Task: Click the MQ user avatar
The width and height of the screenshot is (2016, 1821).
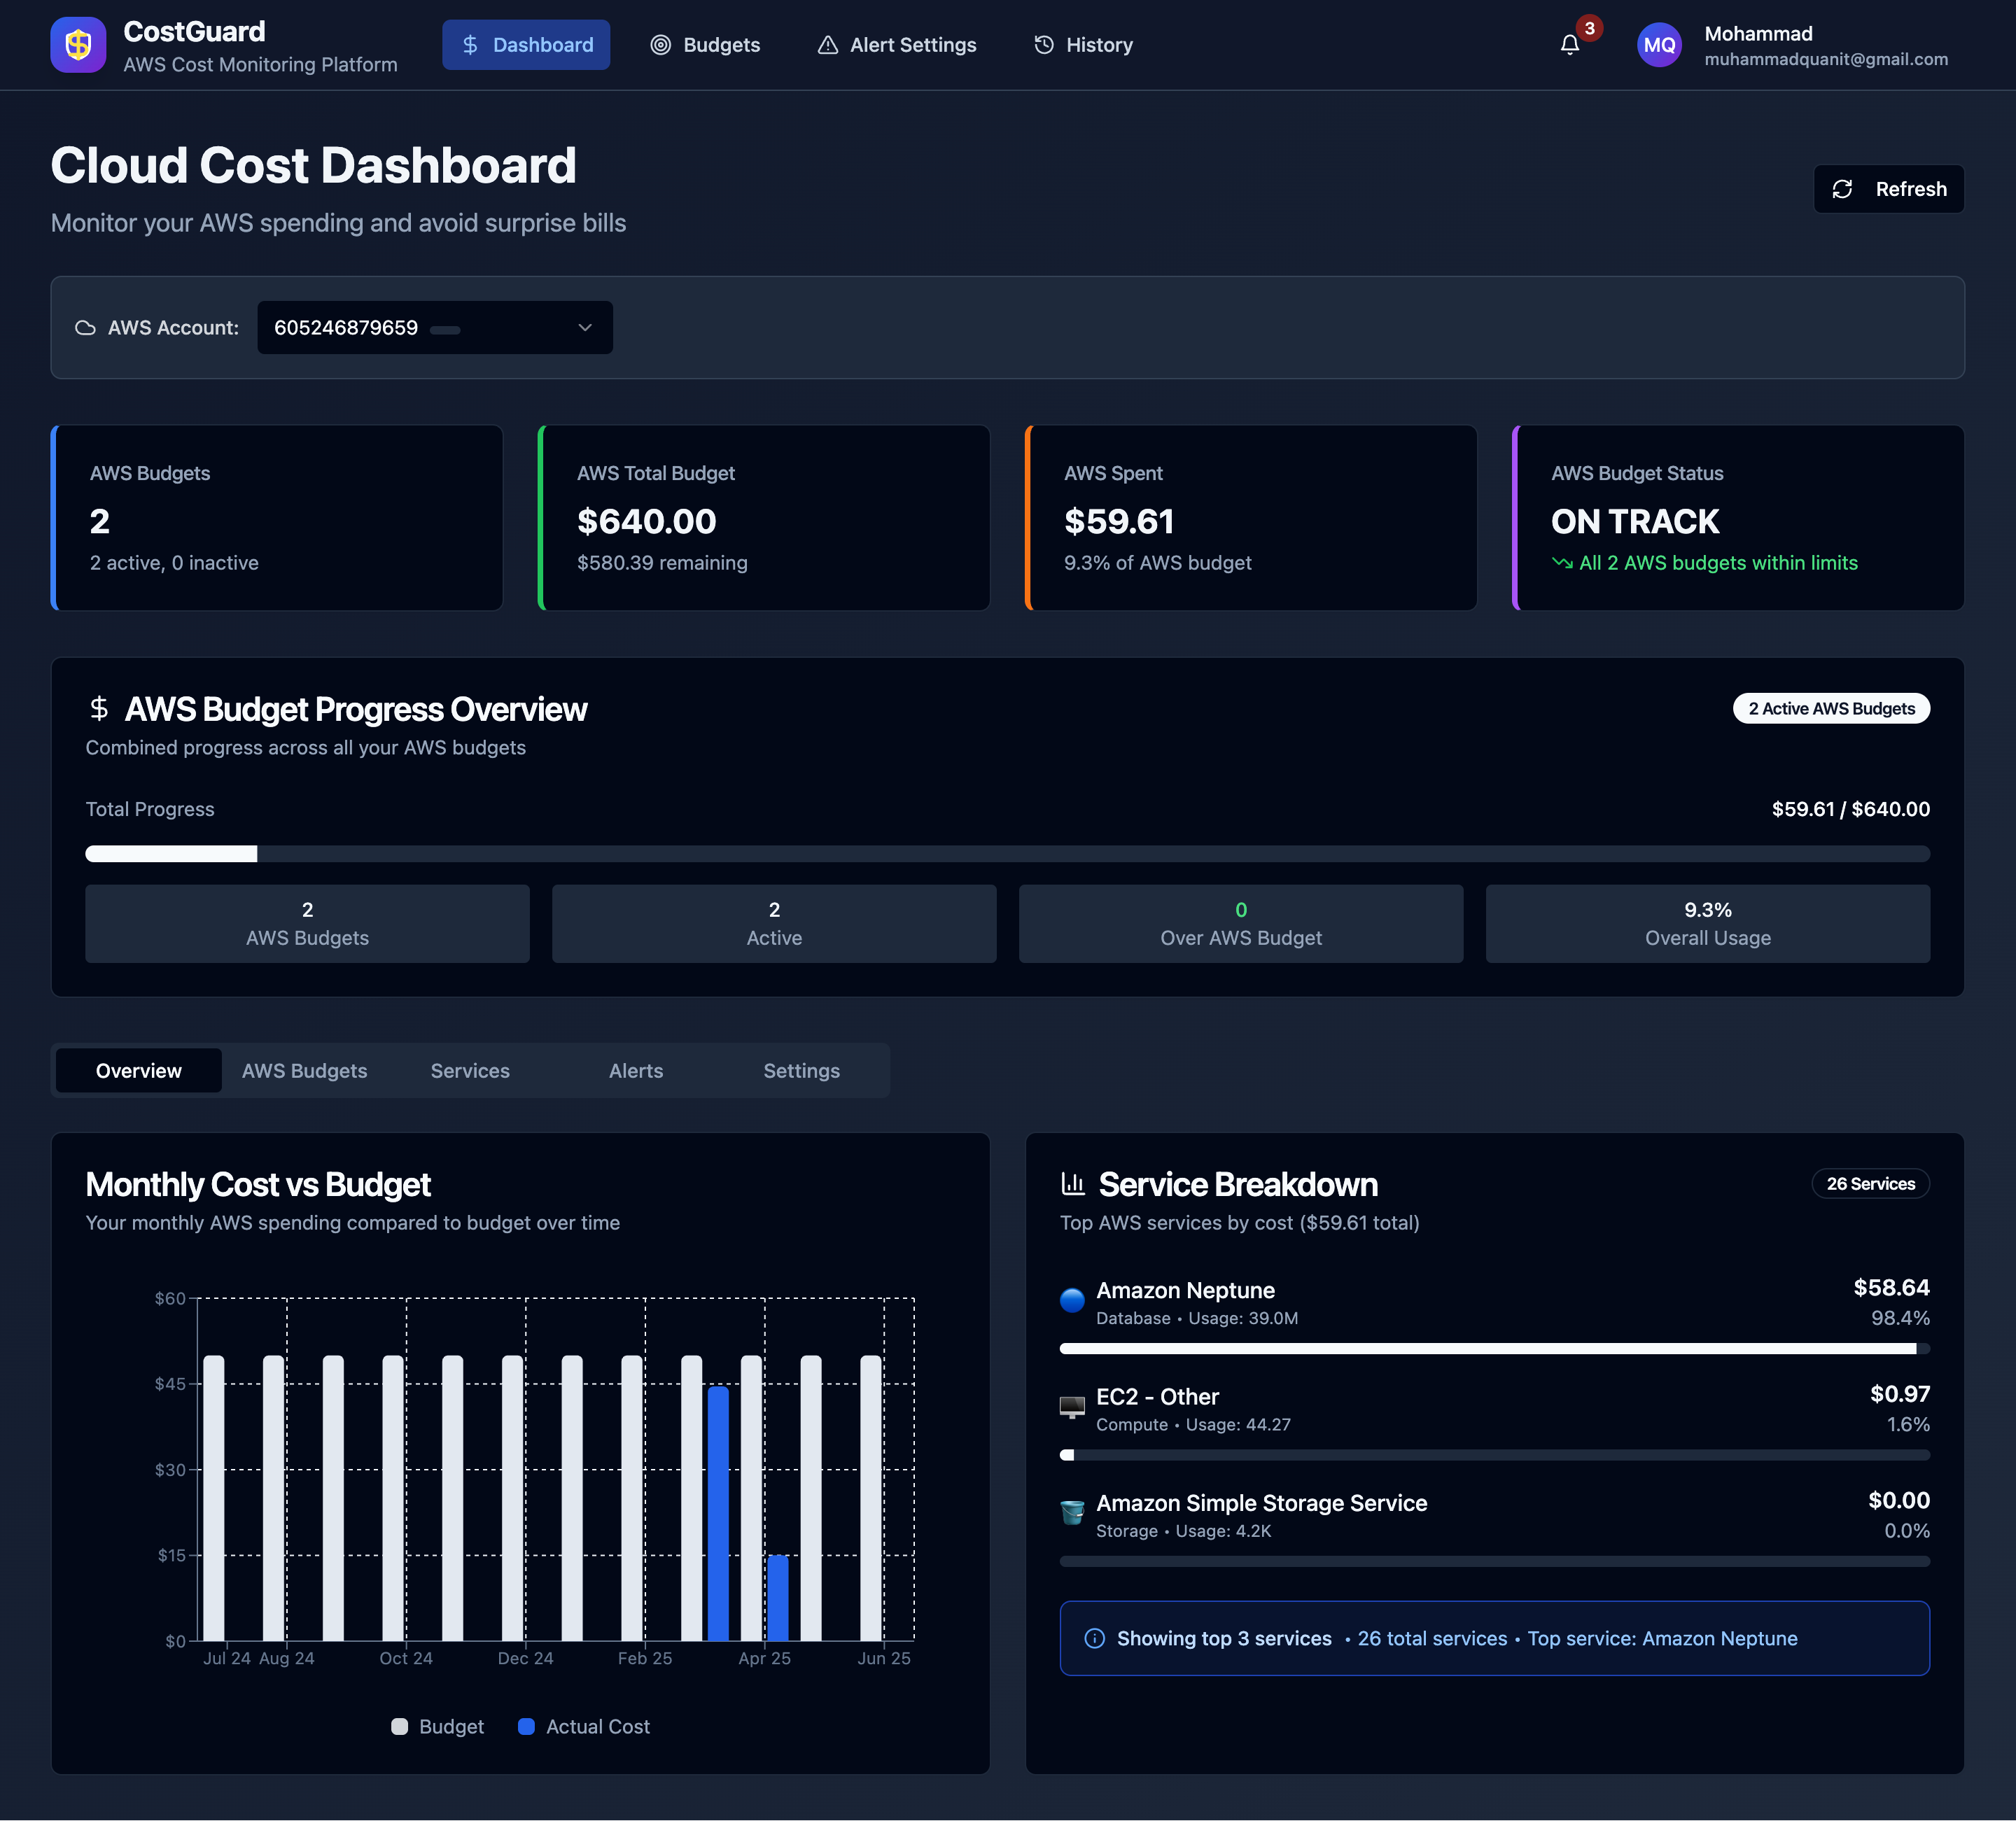Action: pyautogui.click(x=1659, y=45)
